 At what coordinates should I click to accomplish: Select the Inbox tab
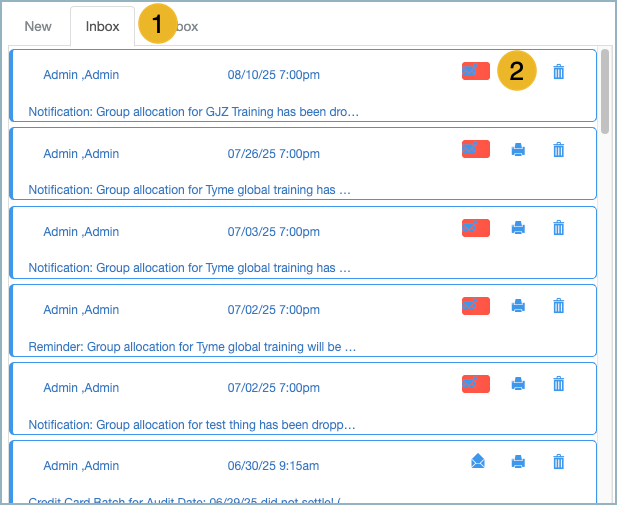102,26
